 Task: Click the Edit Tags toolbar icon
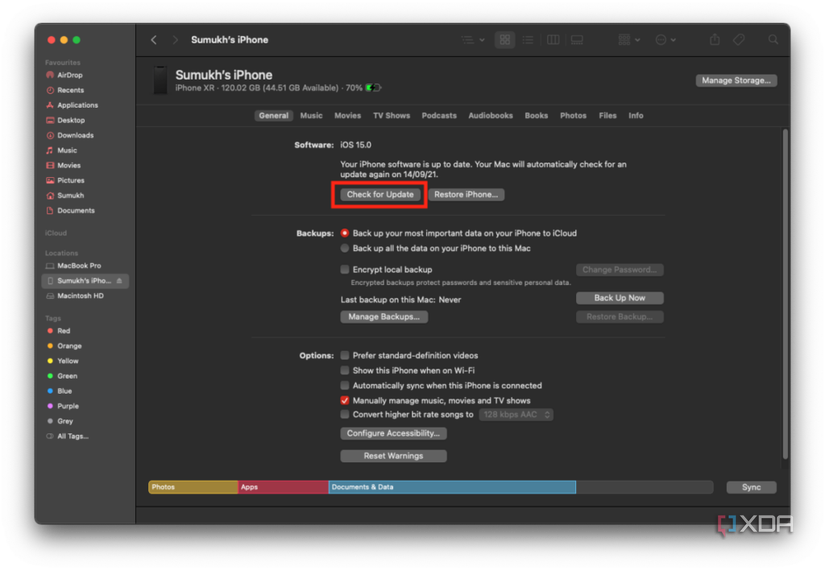739,40
